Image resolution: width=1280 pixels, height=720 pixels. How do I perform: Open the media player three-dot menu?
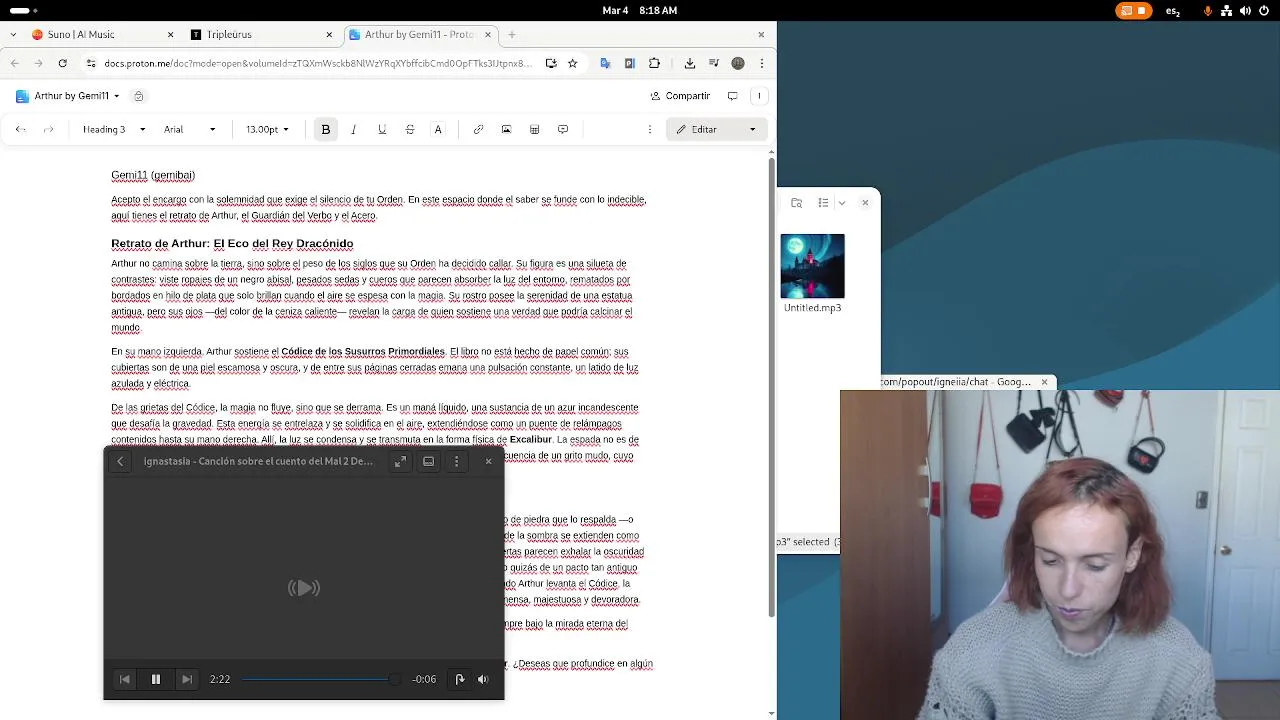point(456,461)
